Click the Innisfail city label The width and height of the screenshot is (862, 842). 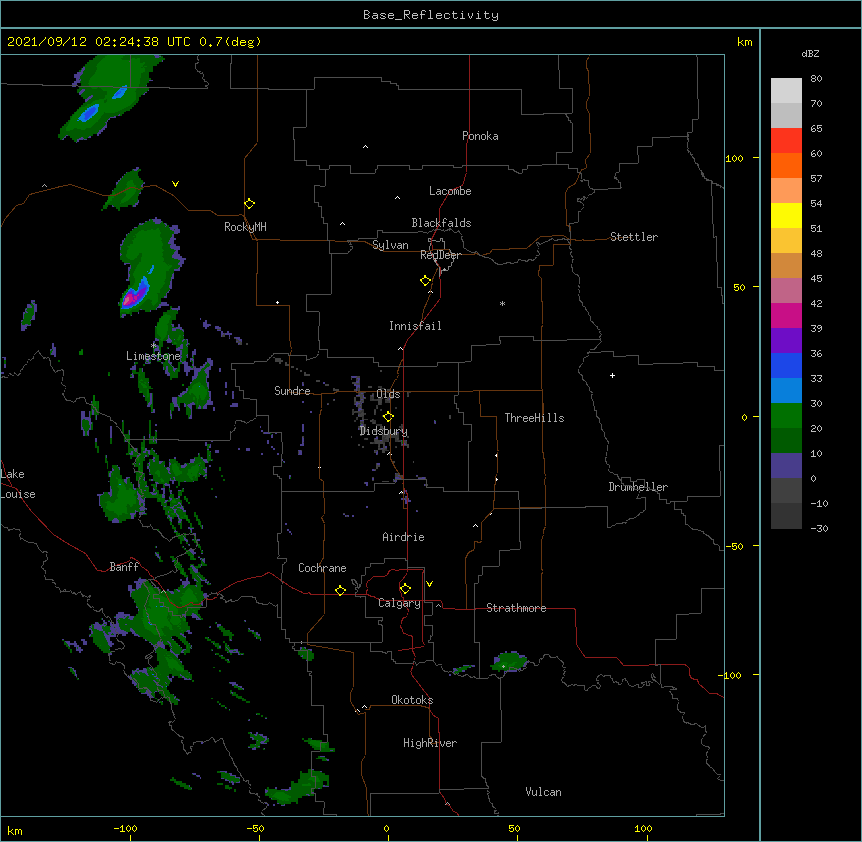pos(415,326)
